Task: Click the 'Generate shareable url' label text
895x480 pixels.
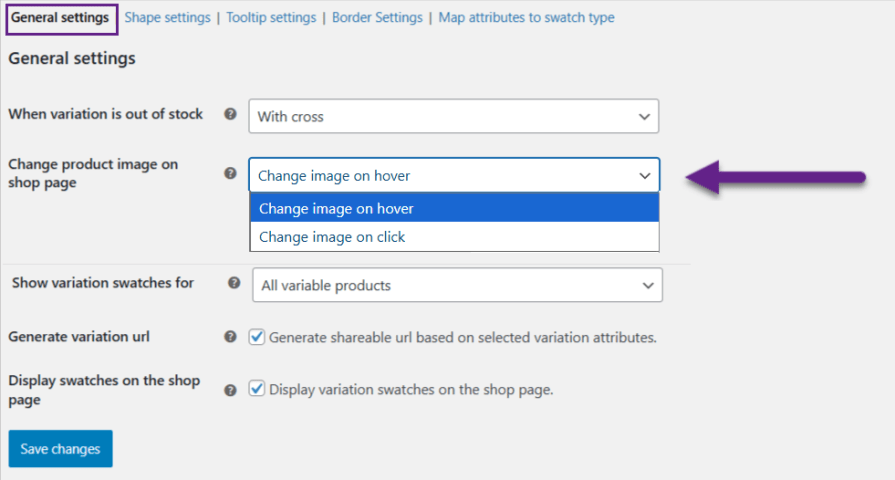Action: [x=463, y=337]
